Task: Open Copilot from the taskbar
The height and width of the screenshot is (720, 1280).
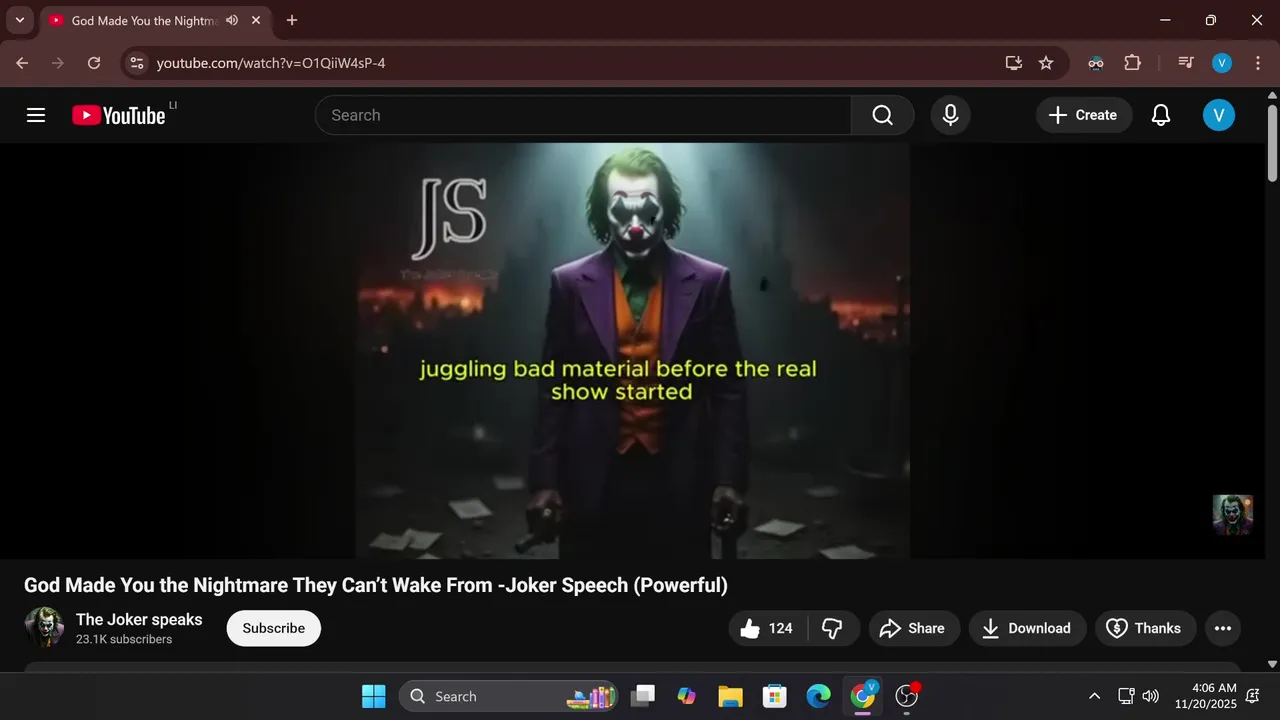Action: click(x=686, y=696)
